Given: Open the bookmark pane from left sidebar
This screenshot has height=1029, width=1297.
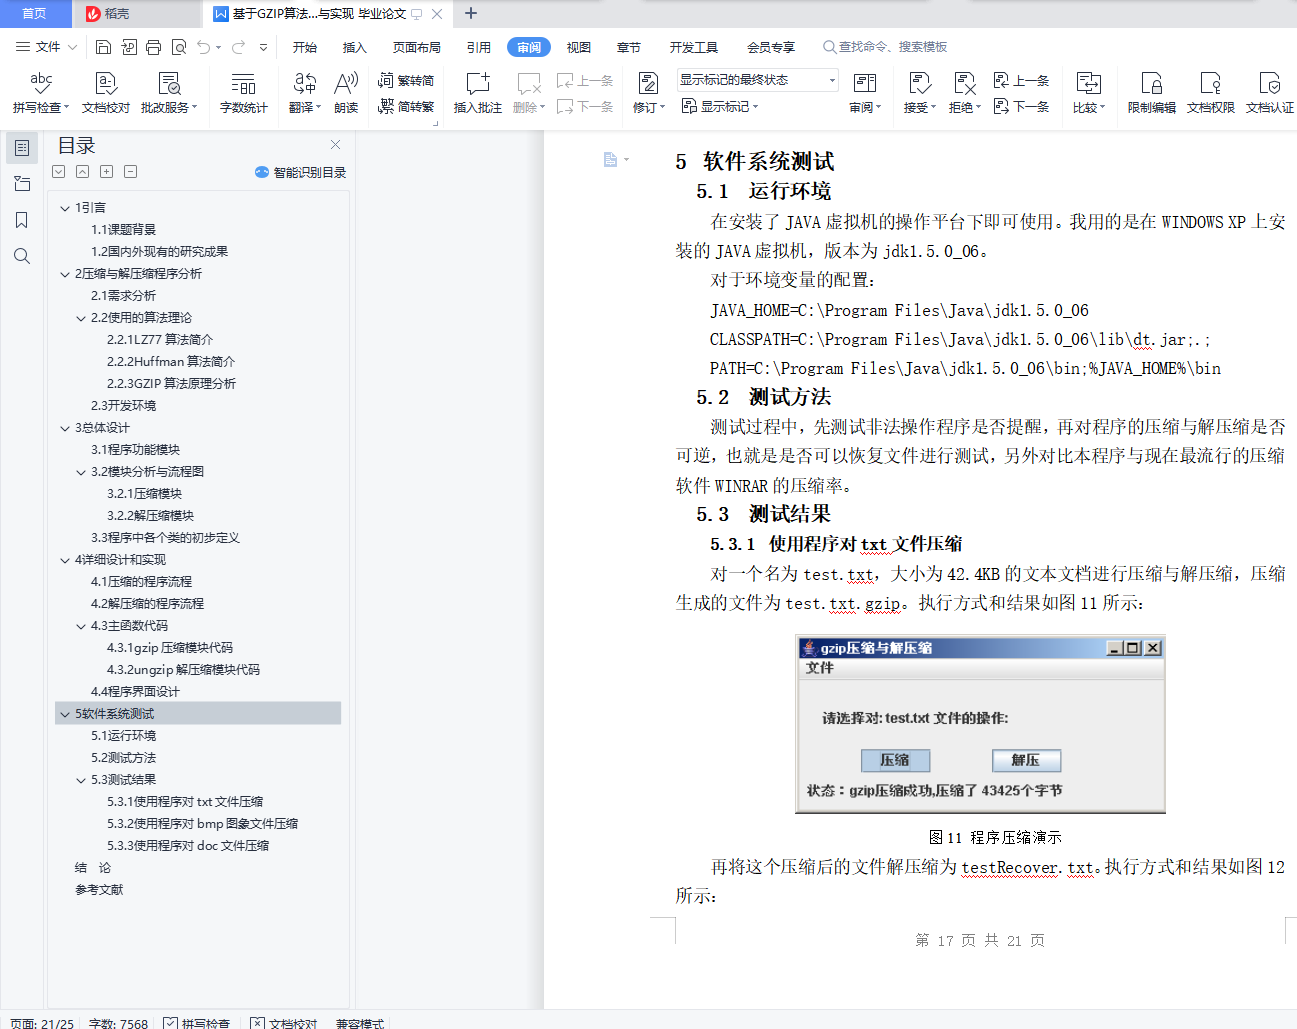Looking at the screenshot, I should tap(22, 220).
